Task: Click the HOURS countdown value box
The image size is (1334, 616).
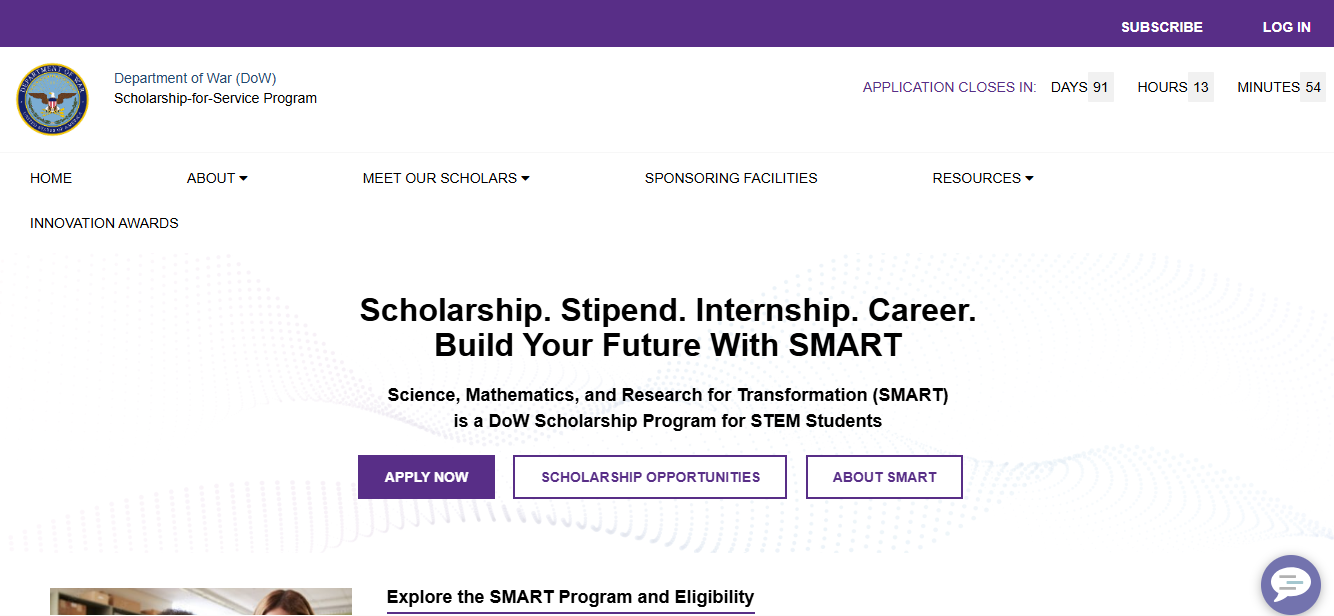Action: (x=1201, y=87)
